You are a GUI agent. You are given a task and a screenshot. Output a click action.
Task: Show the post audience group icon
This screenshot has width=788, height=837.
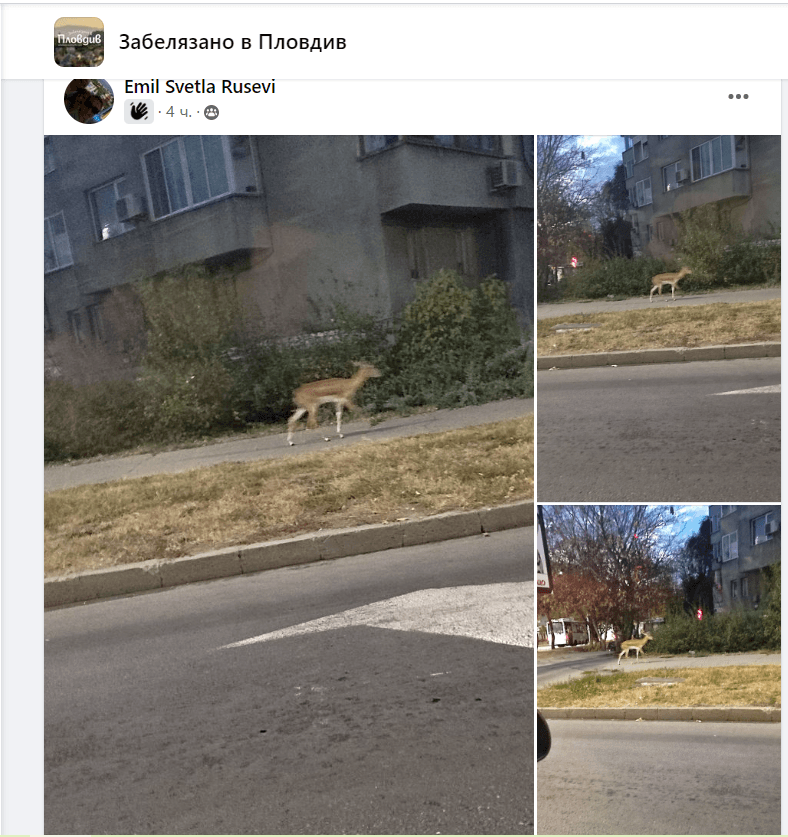coord(211,112)
